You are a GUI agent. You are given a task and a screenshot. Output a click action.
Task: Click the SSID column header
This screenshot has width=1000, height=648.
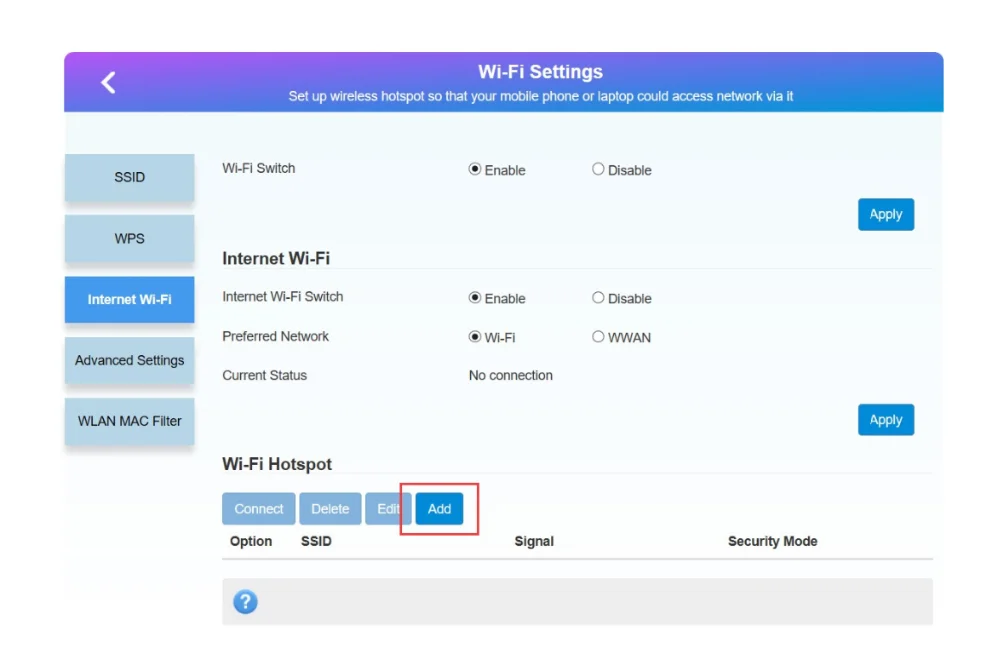coord(316,541)
